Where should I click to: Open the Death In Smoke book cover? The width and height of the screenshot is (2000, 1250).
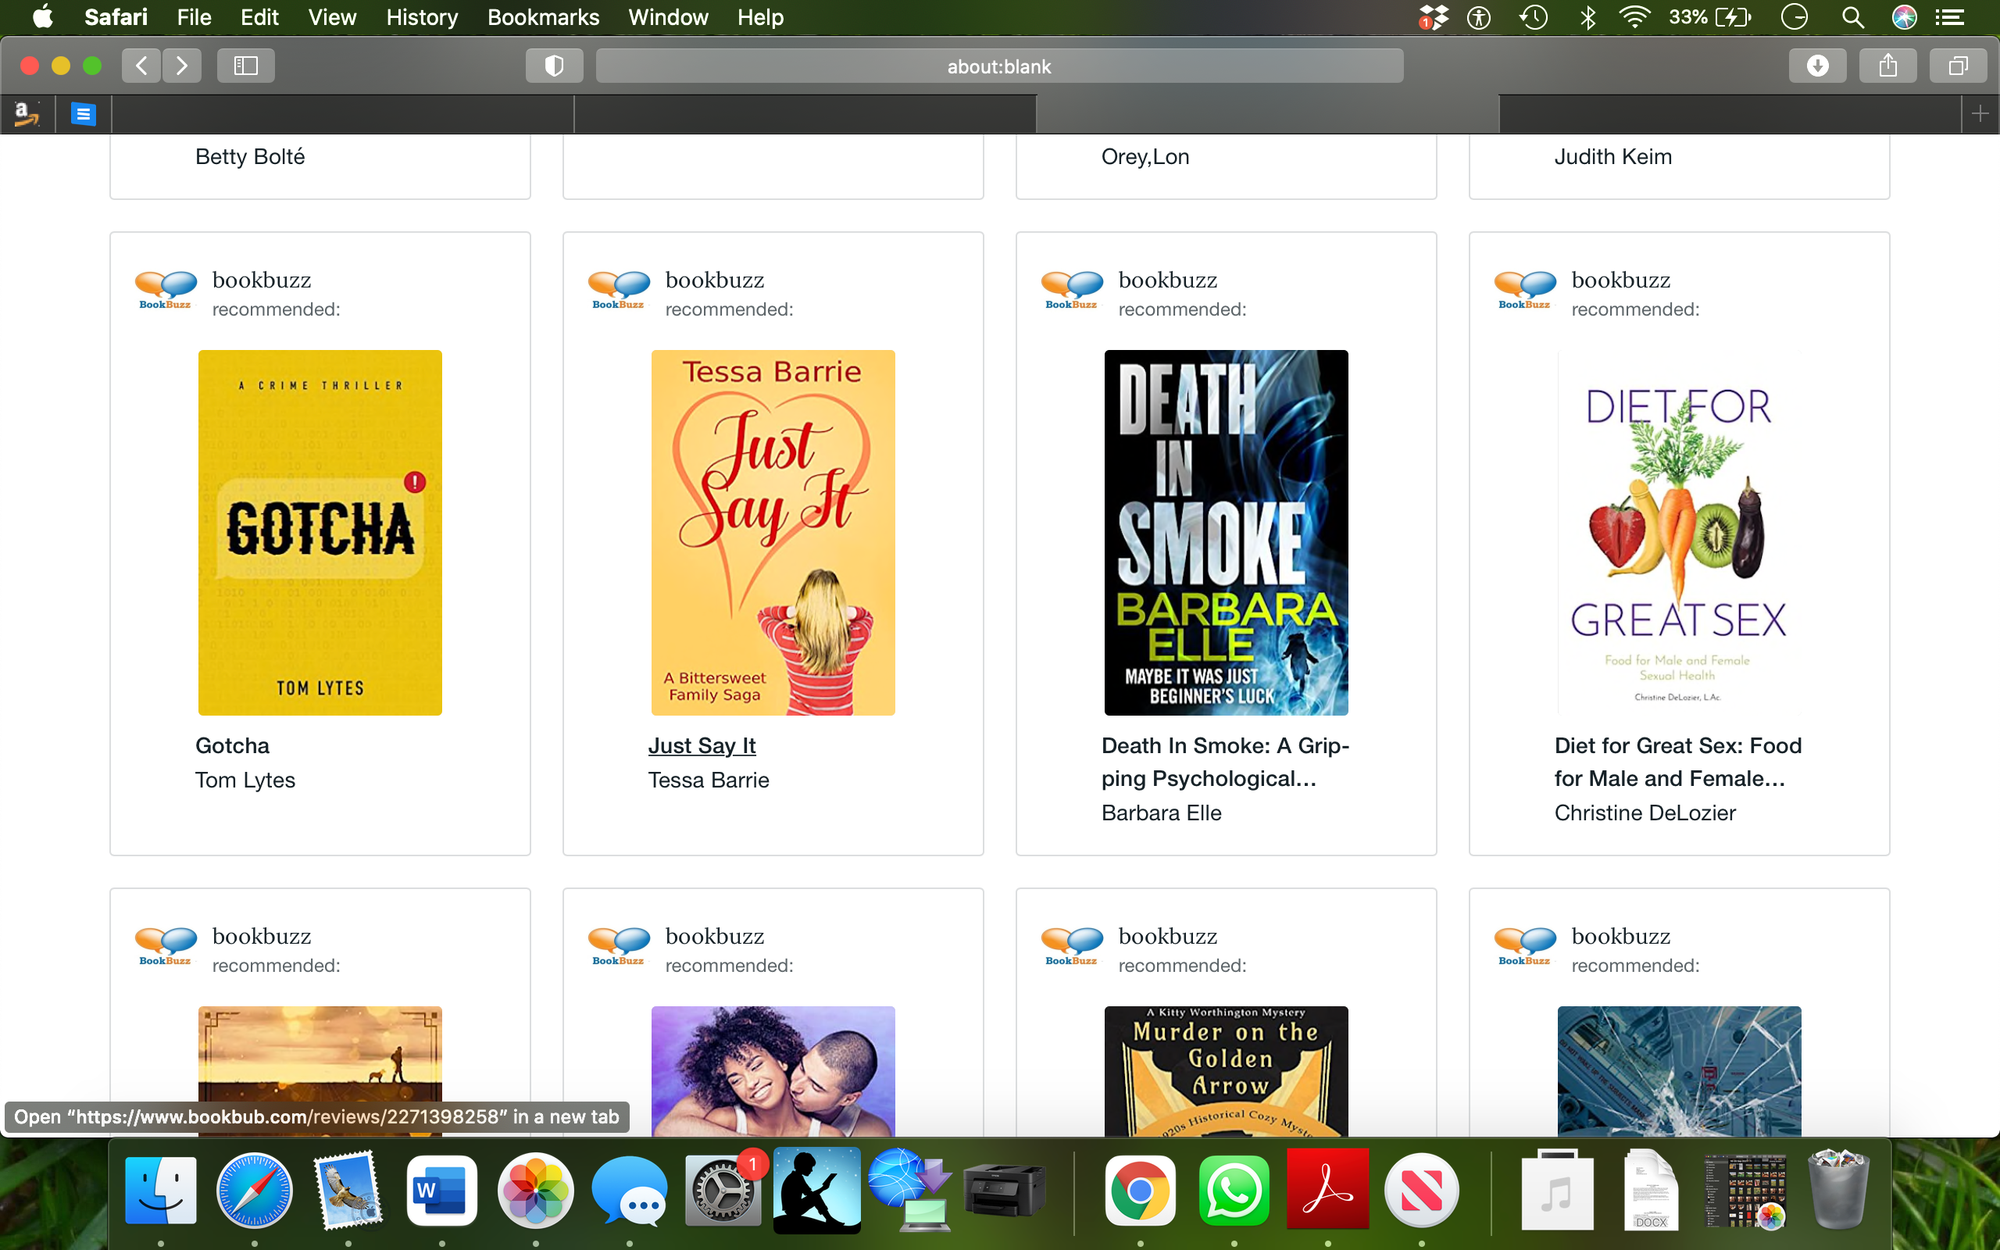coord(1226,532)
